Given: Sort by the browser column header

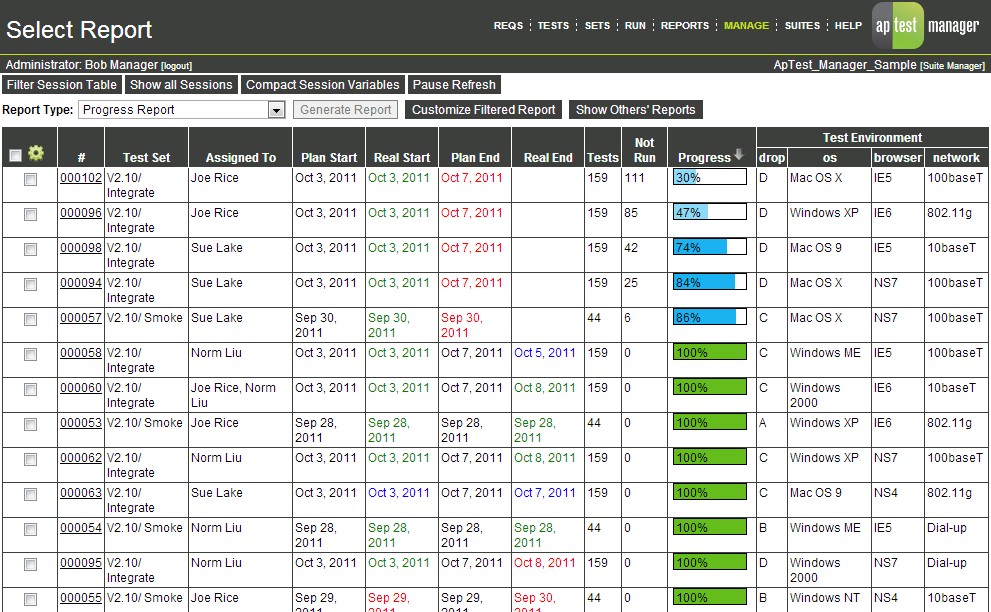Looking at the screenshot, I should click(x=897, y=158).
